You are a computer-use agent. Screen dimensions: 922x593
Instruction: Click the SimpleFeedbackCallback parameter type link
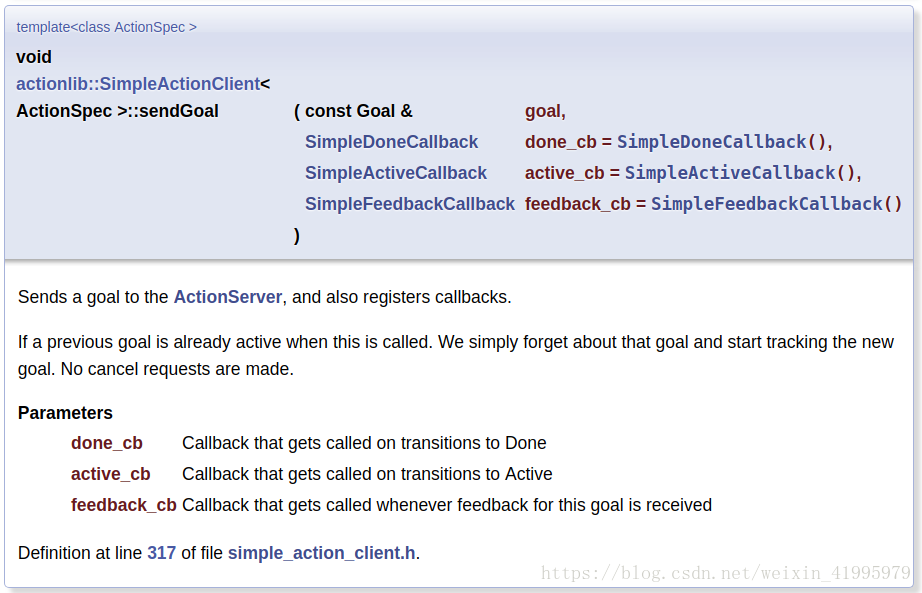point(409,204)
